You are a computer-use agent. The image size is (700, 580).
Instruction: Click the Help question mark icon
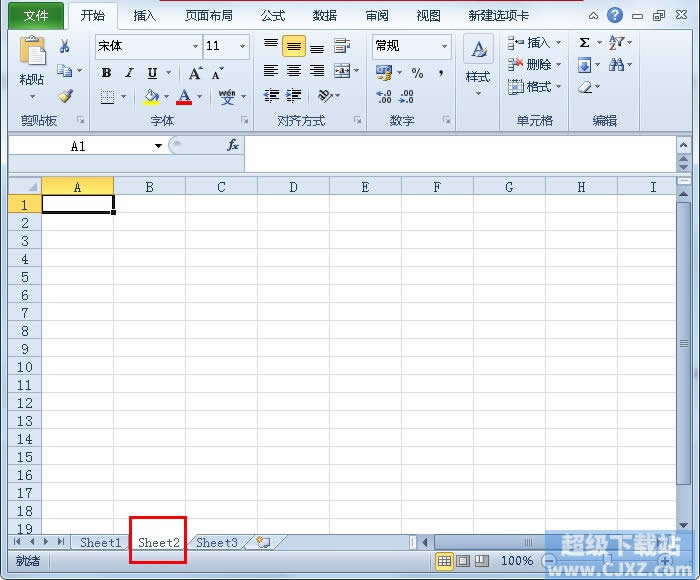click(x=615, y=16)
